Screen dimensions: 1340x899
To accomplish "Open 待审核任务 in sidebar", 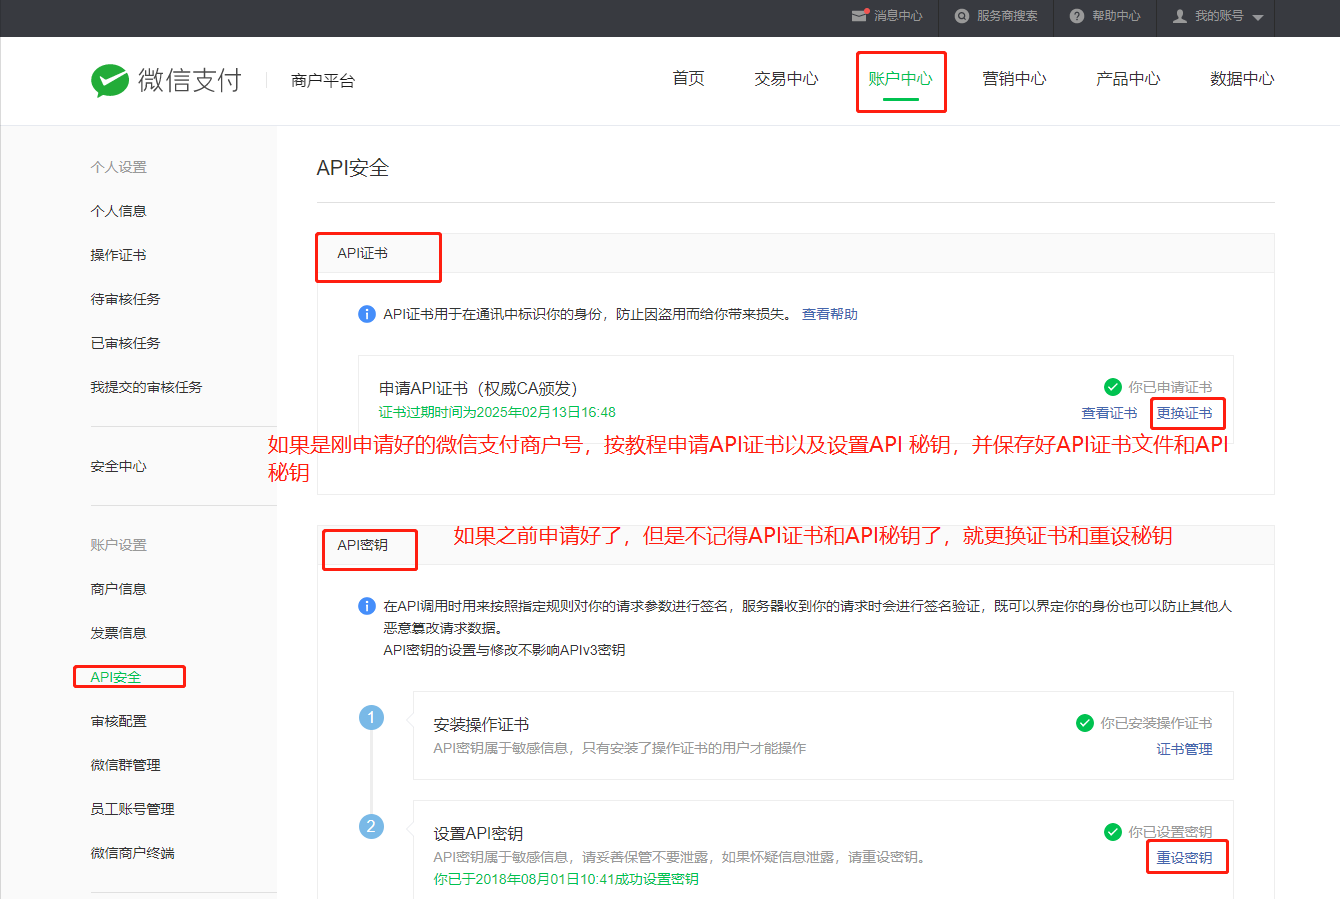I will [125, 299].
